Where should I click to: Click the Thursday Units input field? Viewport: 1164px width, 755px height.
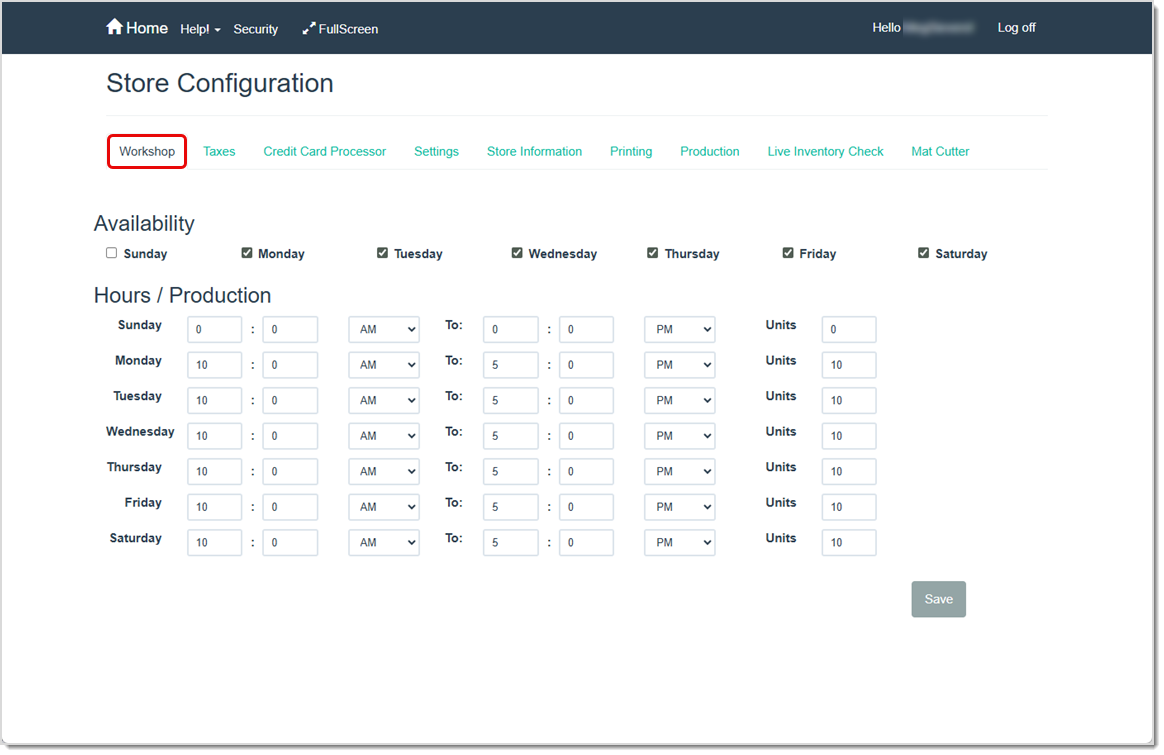[848, 471]
